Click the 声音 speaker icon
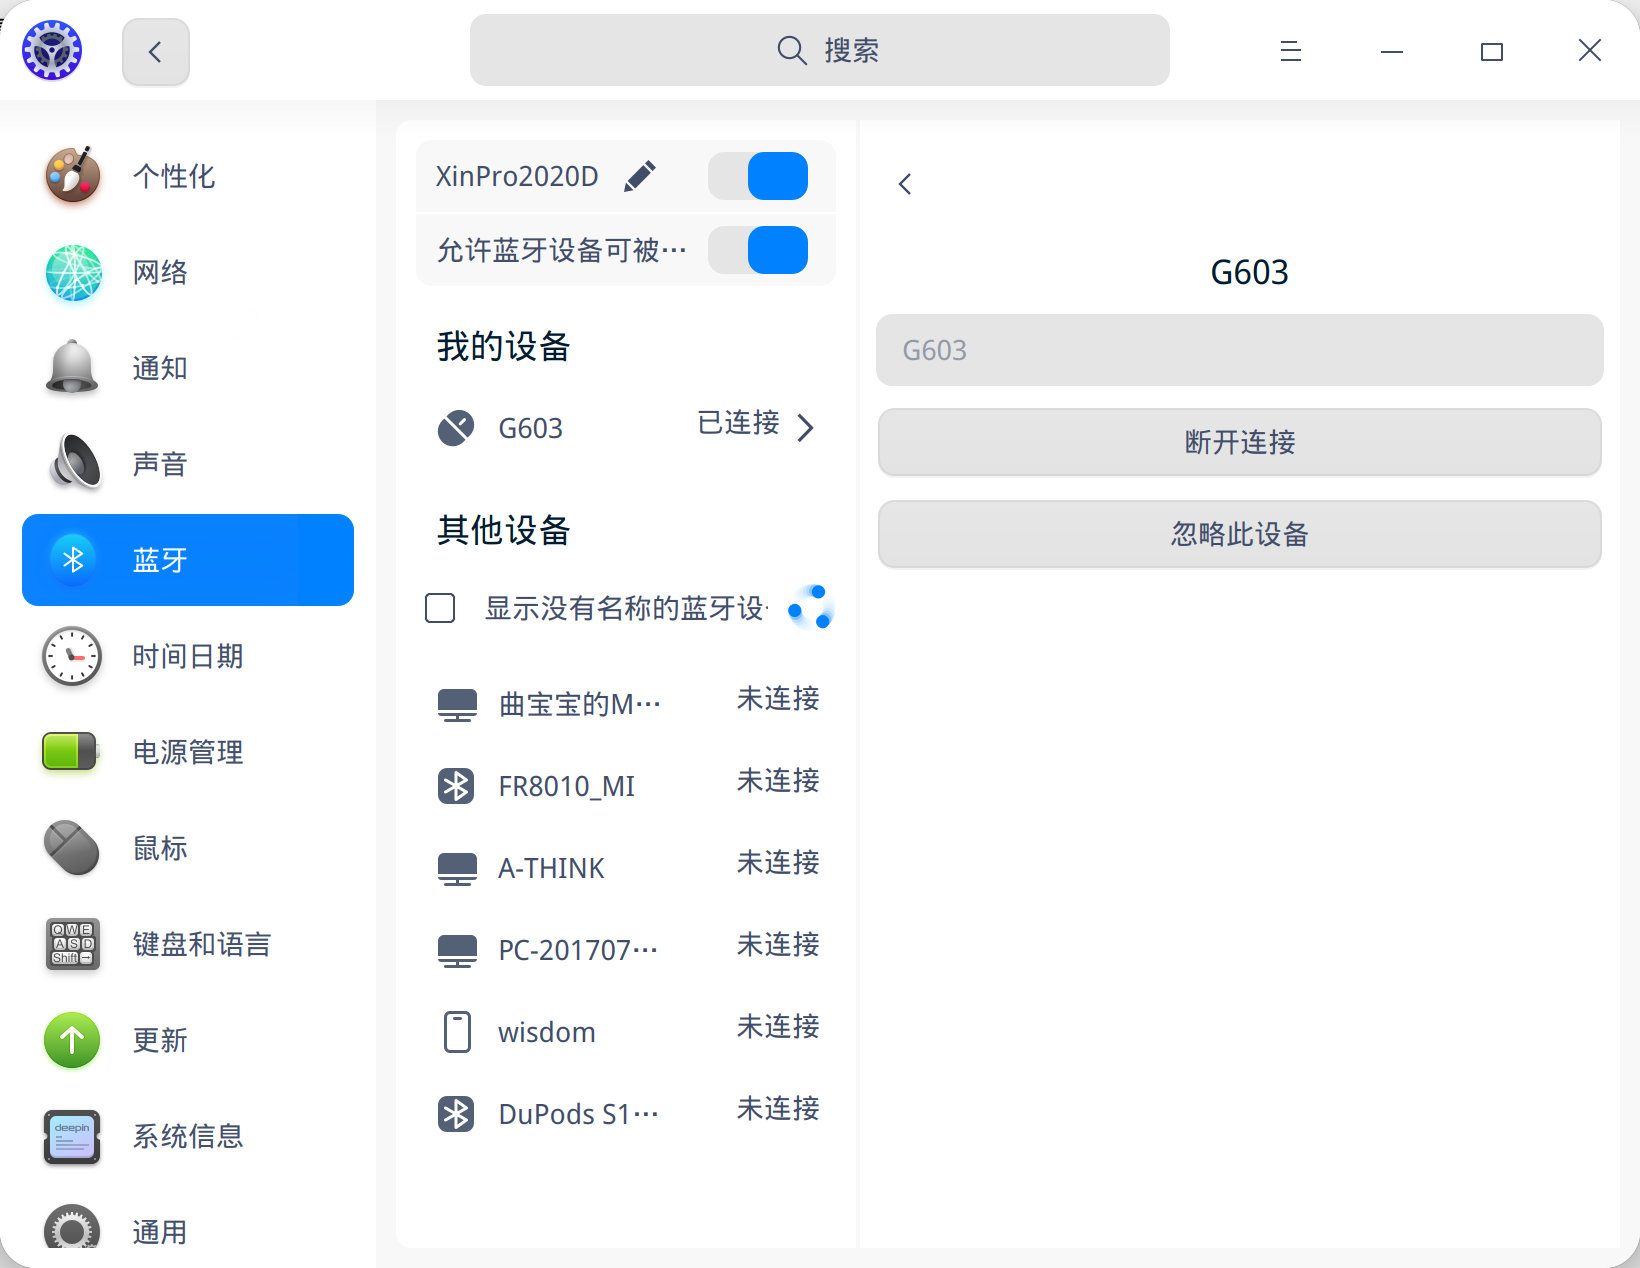The width and height of the screenshot is (1640, 1268). click(71, 463)
